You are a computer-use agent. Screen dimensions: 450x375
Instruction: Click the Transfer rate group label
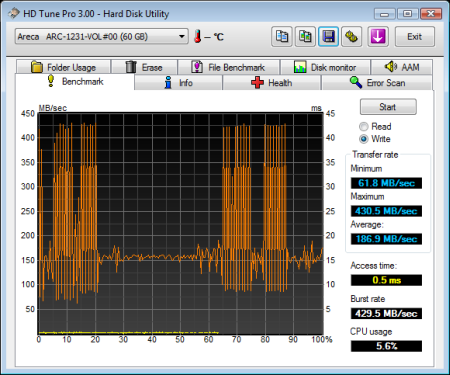point(375,155)
